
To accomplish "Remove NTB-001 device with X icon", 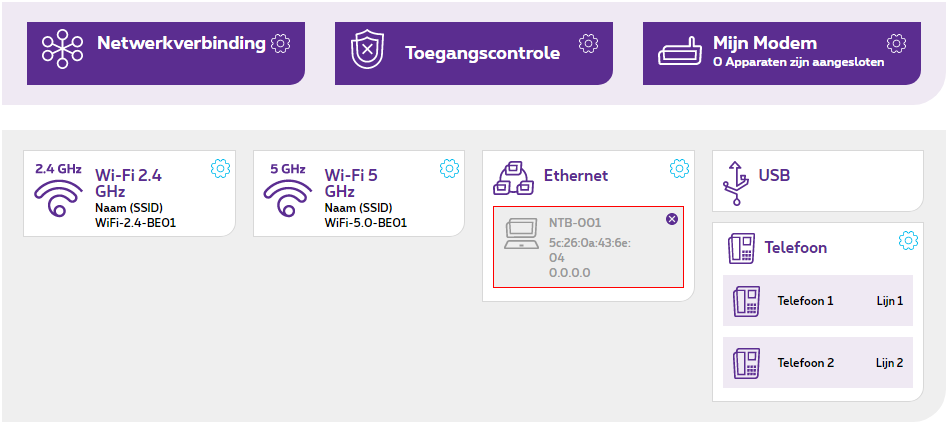I will point(672,219).
